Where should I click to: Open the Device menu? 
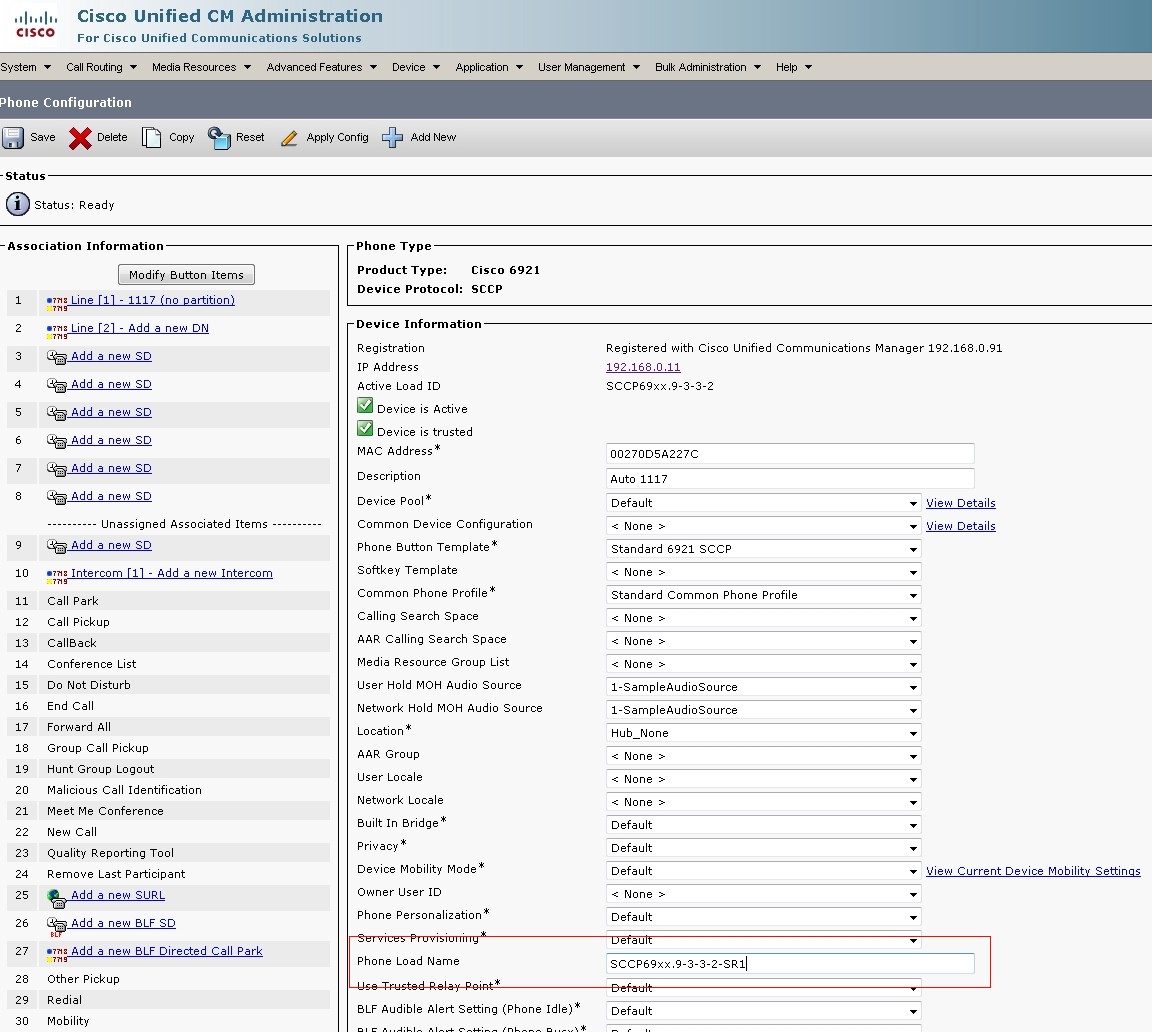pyautogui.click(x=416, y=67)
